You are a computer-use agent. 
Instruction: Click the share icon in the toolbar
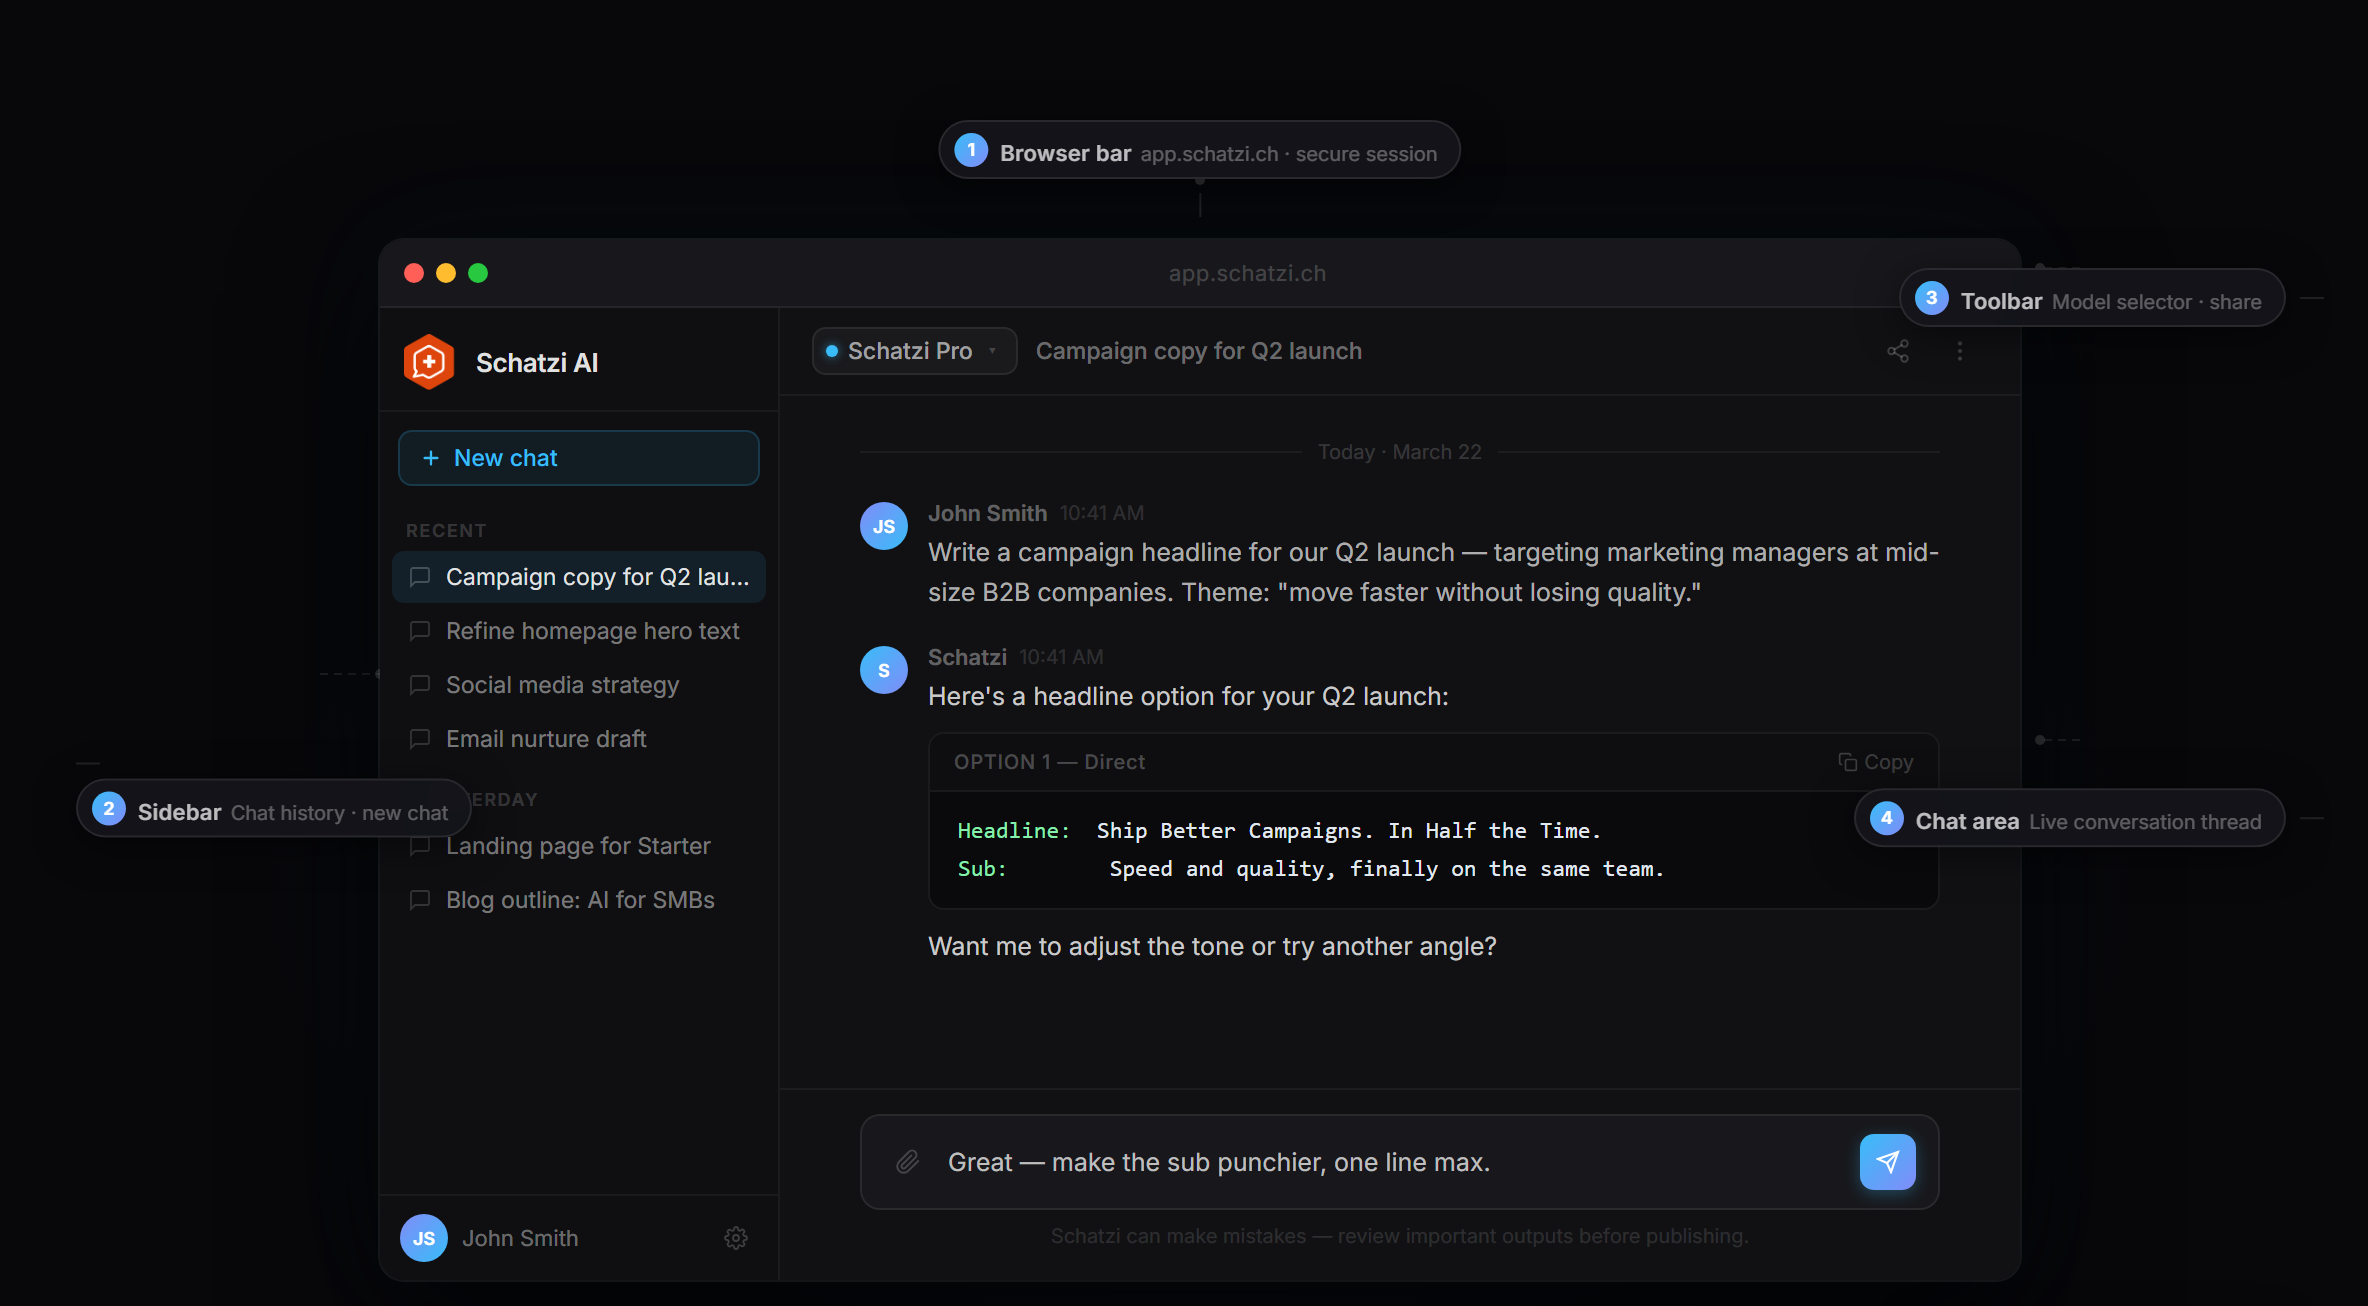coord(1898,351)
